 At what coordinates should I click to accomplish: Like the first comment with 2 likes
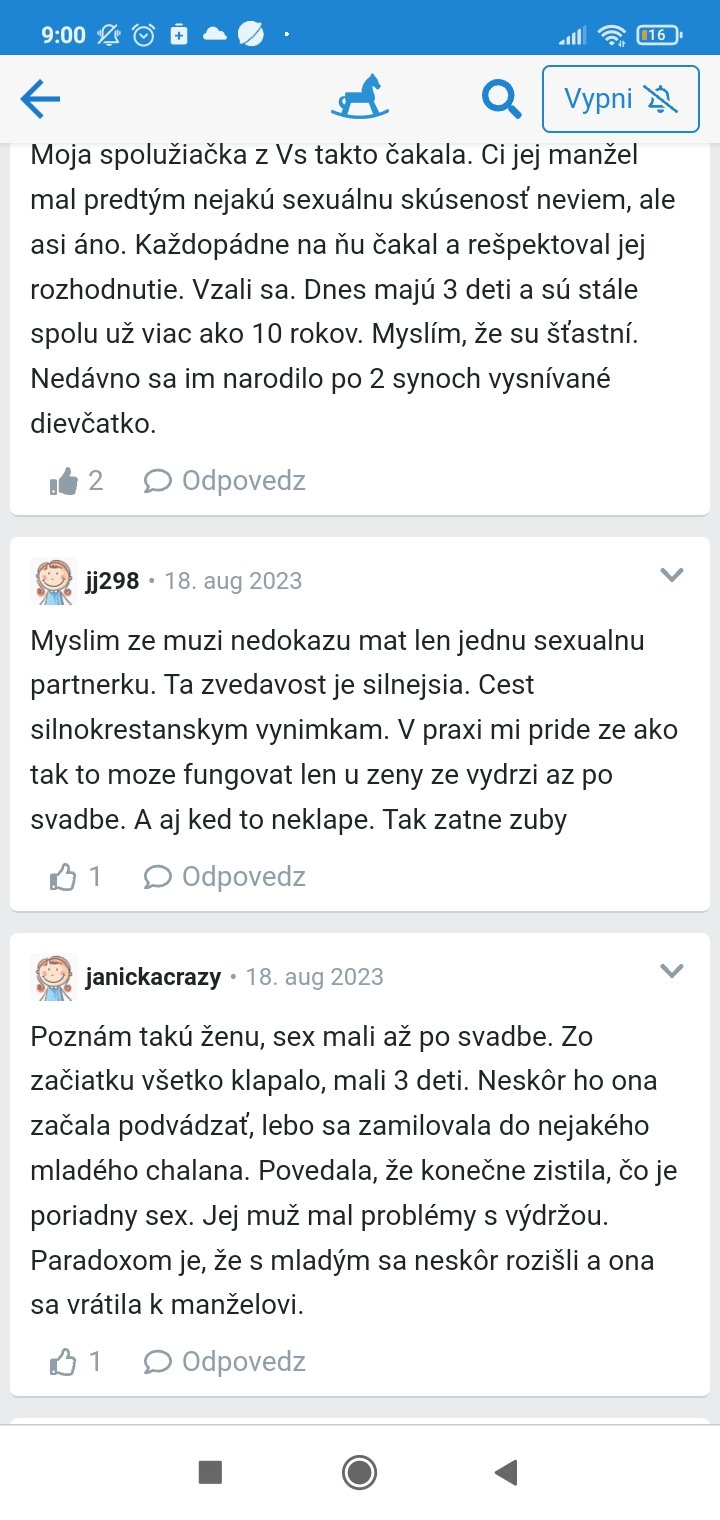click(x=64, y=482)
